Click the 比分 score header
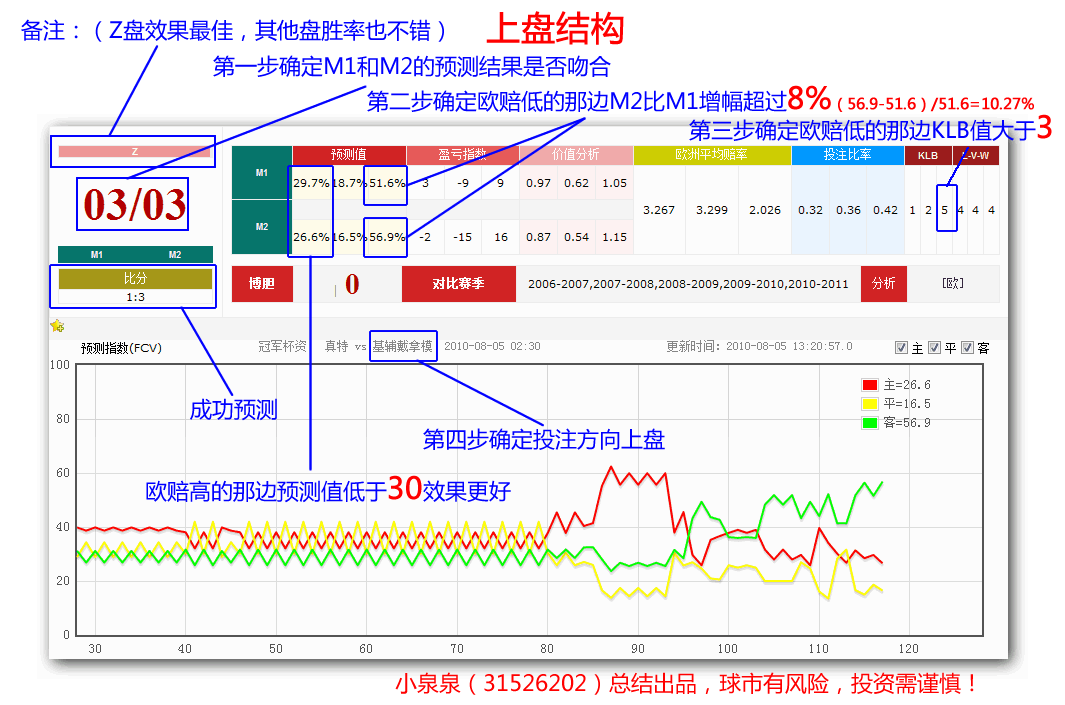The width and height of the screenshot is (1065, 705). coord(135,278)
